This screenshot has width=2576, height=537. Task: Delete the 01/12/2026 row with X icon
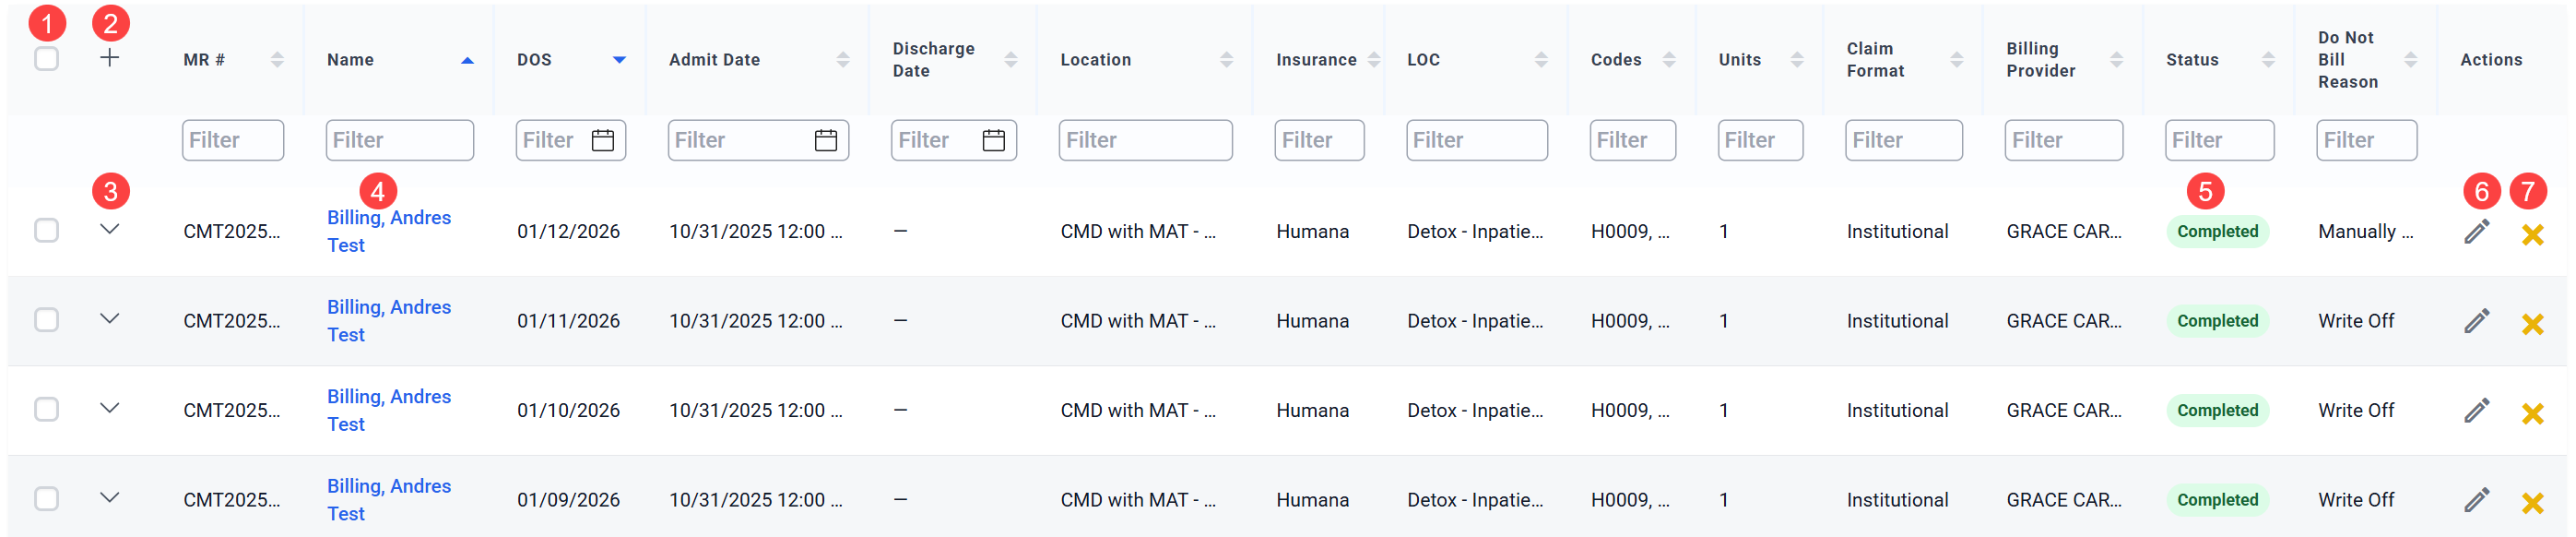pos(2532,234)
